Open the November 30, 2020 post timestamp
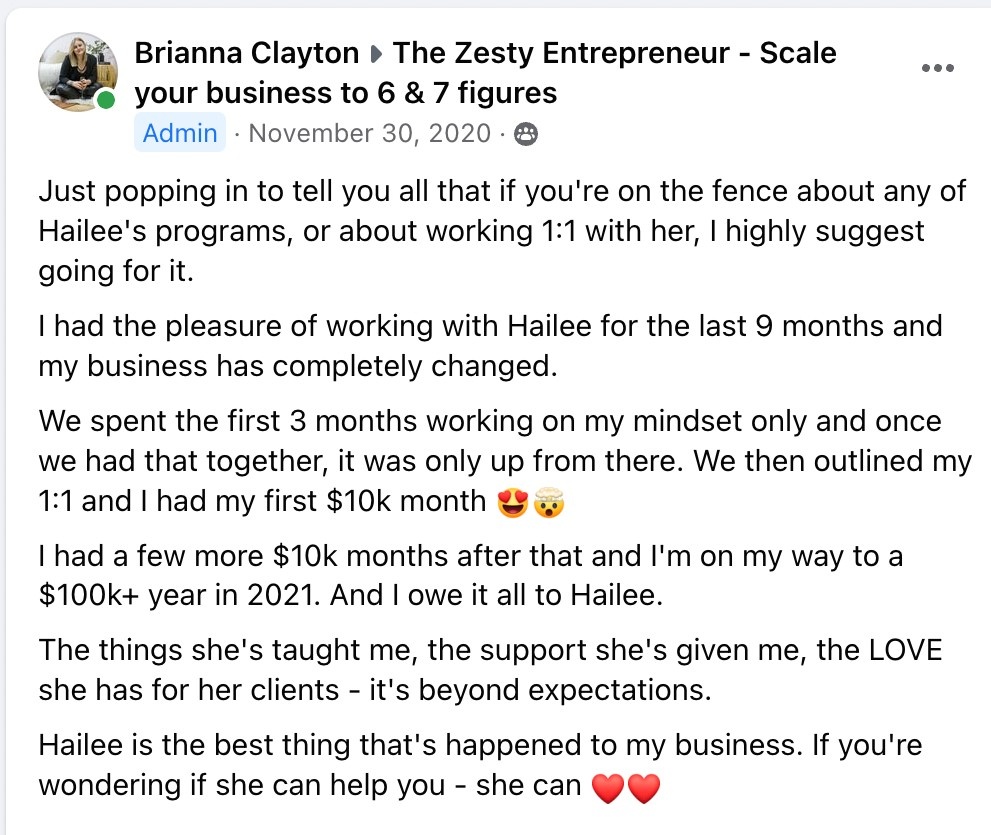 370,133
